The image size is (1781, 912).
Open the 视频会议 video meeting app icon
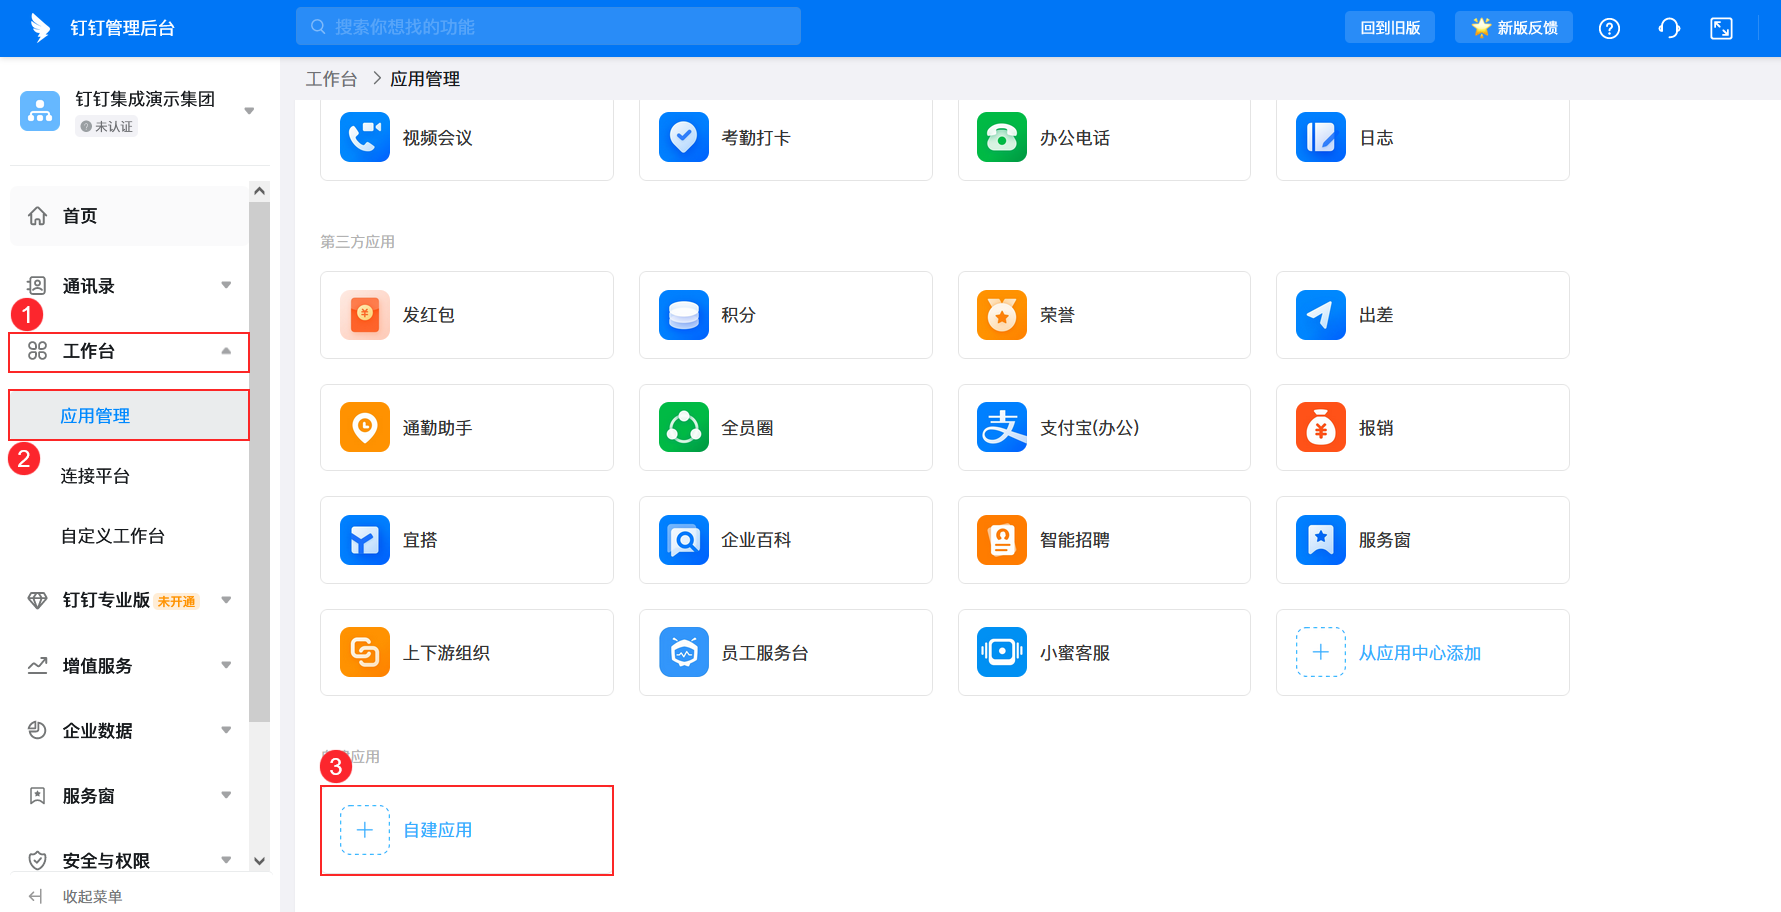pyautogui.click(x=365, y=137)
